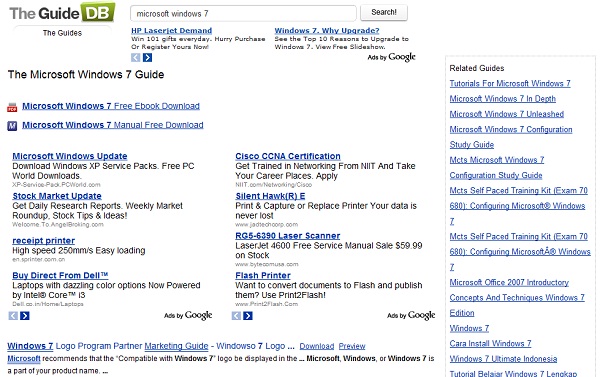Screen dimensions: 600x377
Task: Show next ads in right ad block
Action: 248,316
